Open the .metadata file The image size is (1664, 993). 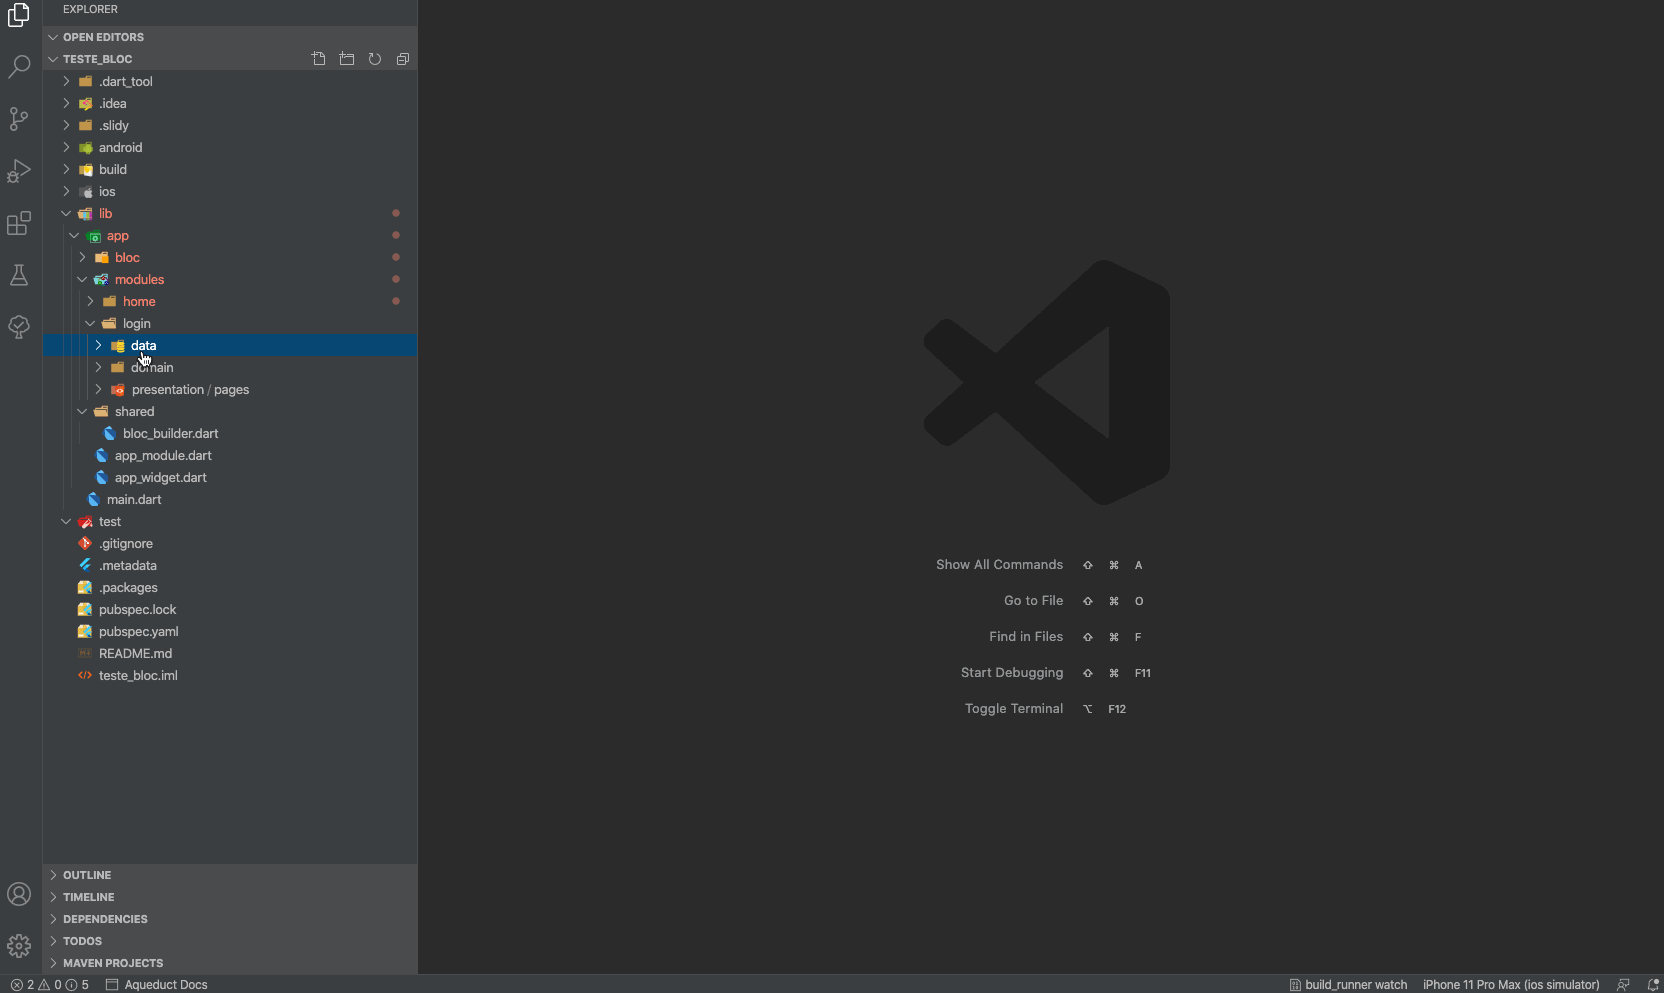[x=230, y=566]
